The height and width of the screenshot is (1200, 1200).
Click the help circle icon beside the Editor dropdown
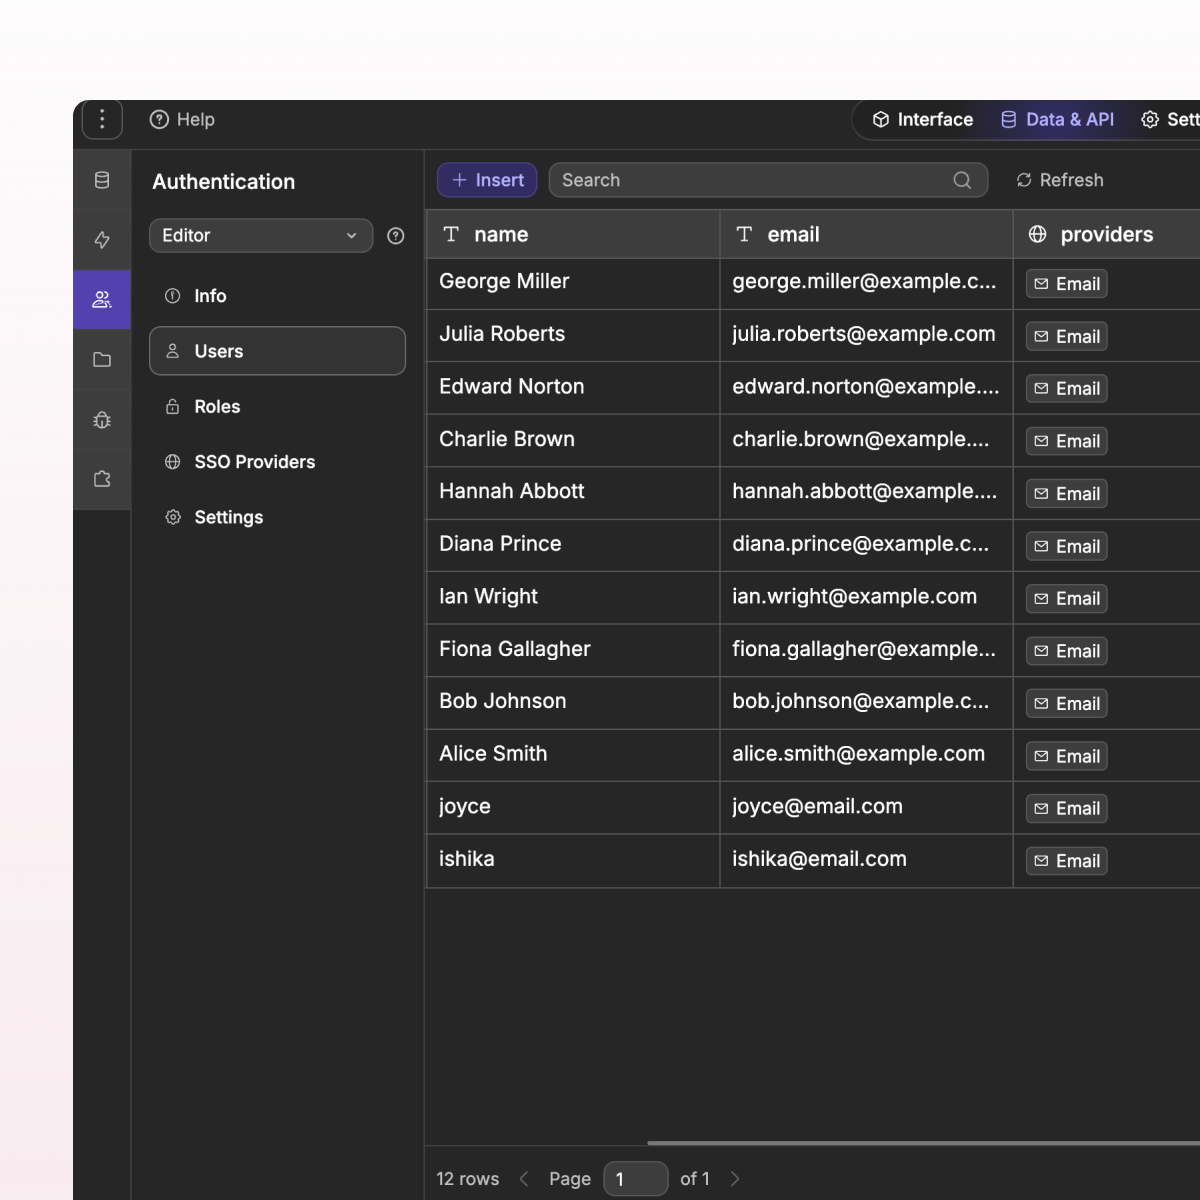click(x=395, y=236)
